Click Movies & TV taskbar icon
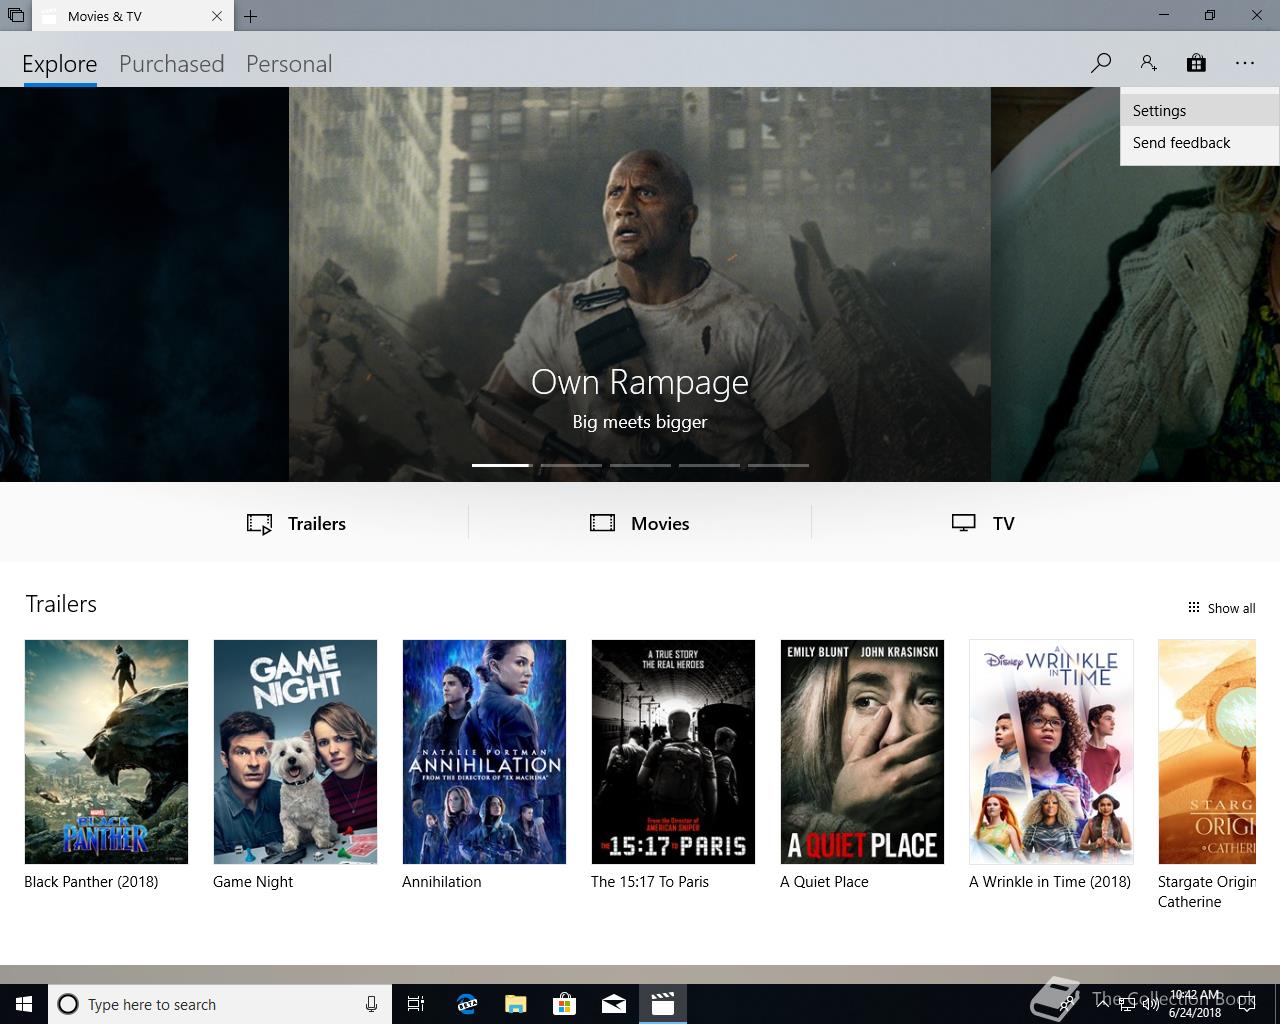Screen dimensions: 1280x1024 pyautogui.click(x=662, y=1004)
